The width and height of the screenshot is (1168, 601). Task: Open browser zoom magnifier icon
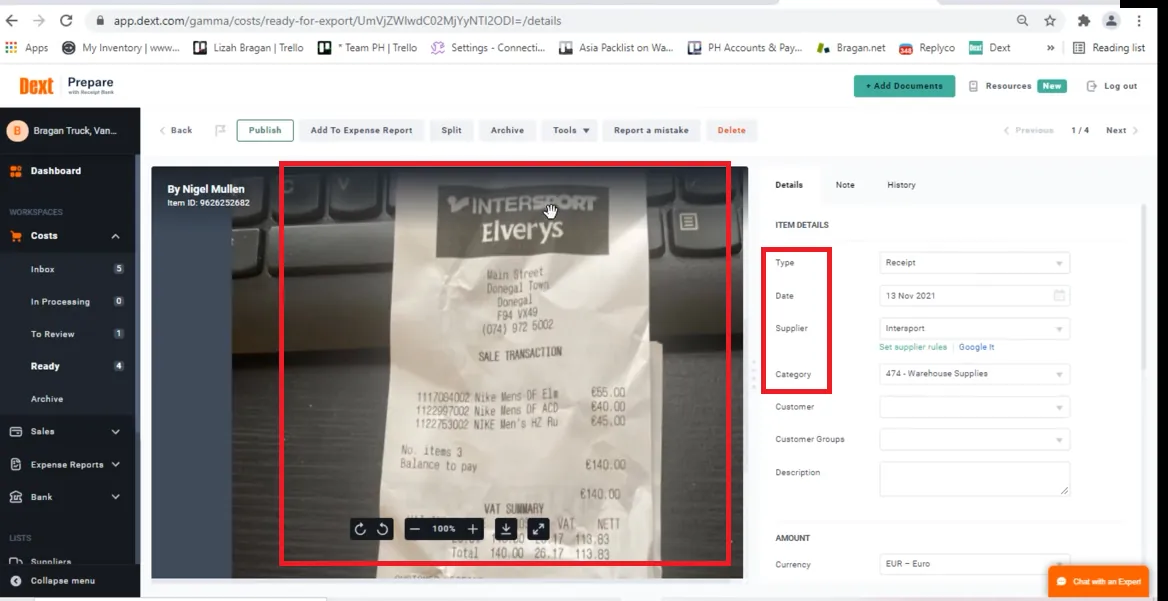click(1023, 21)
